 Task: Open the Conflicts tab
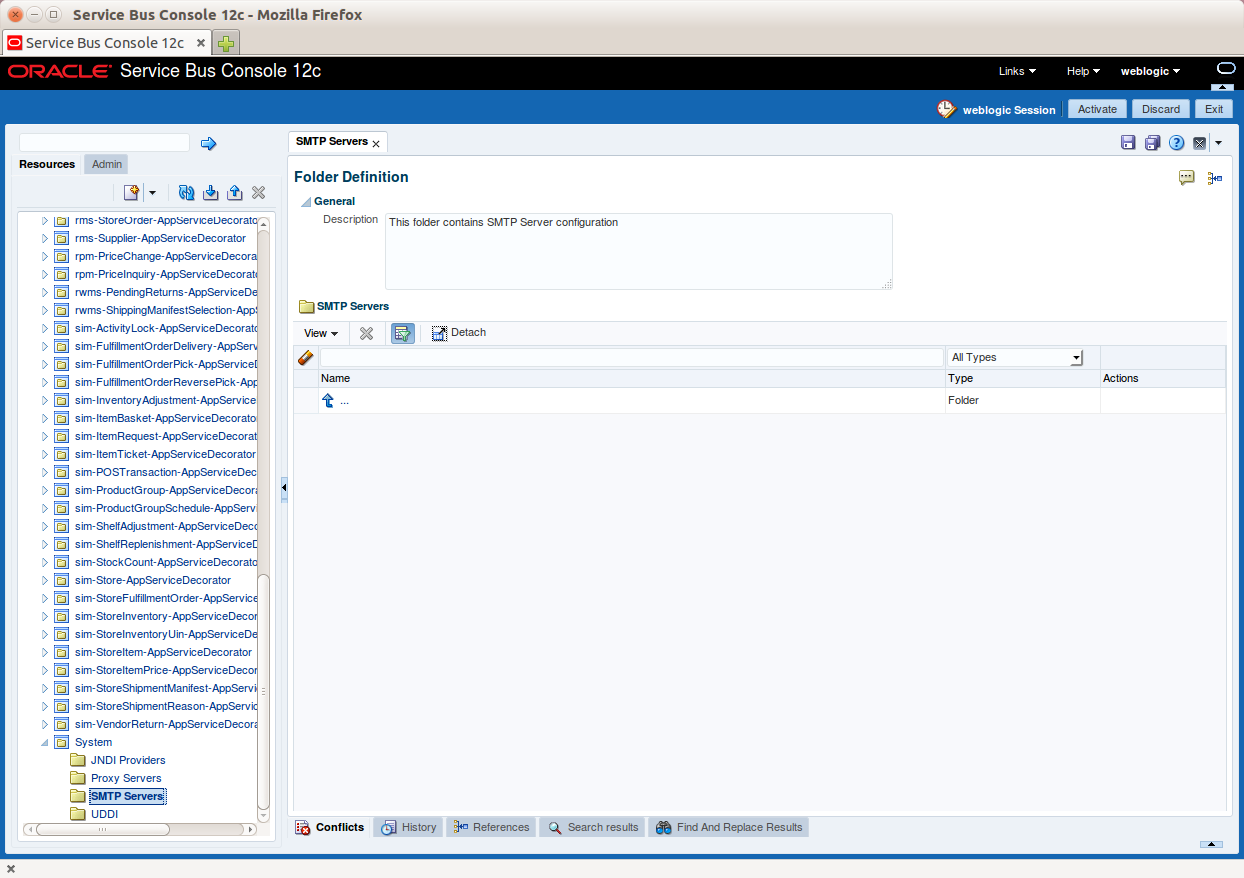pos(330,827)
